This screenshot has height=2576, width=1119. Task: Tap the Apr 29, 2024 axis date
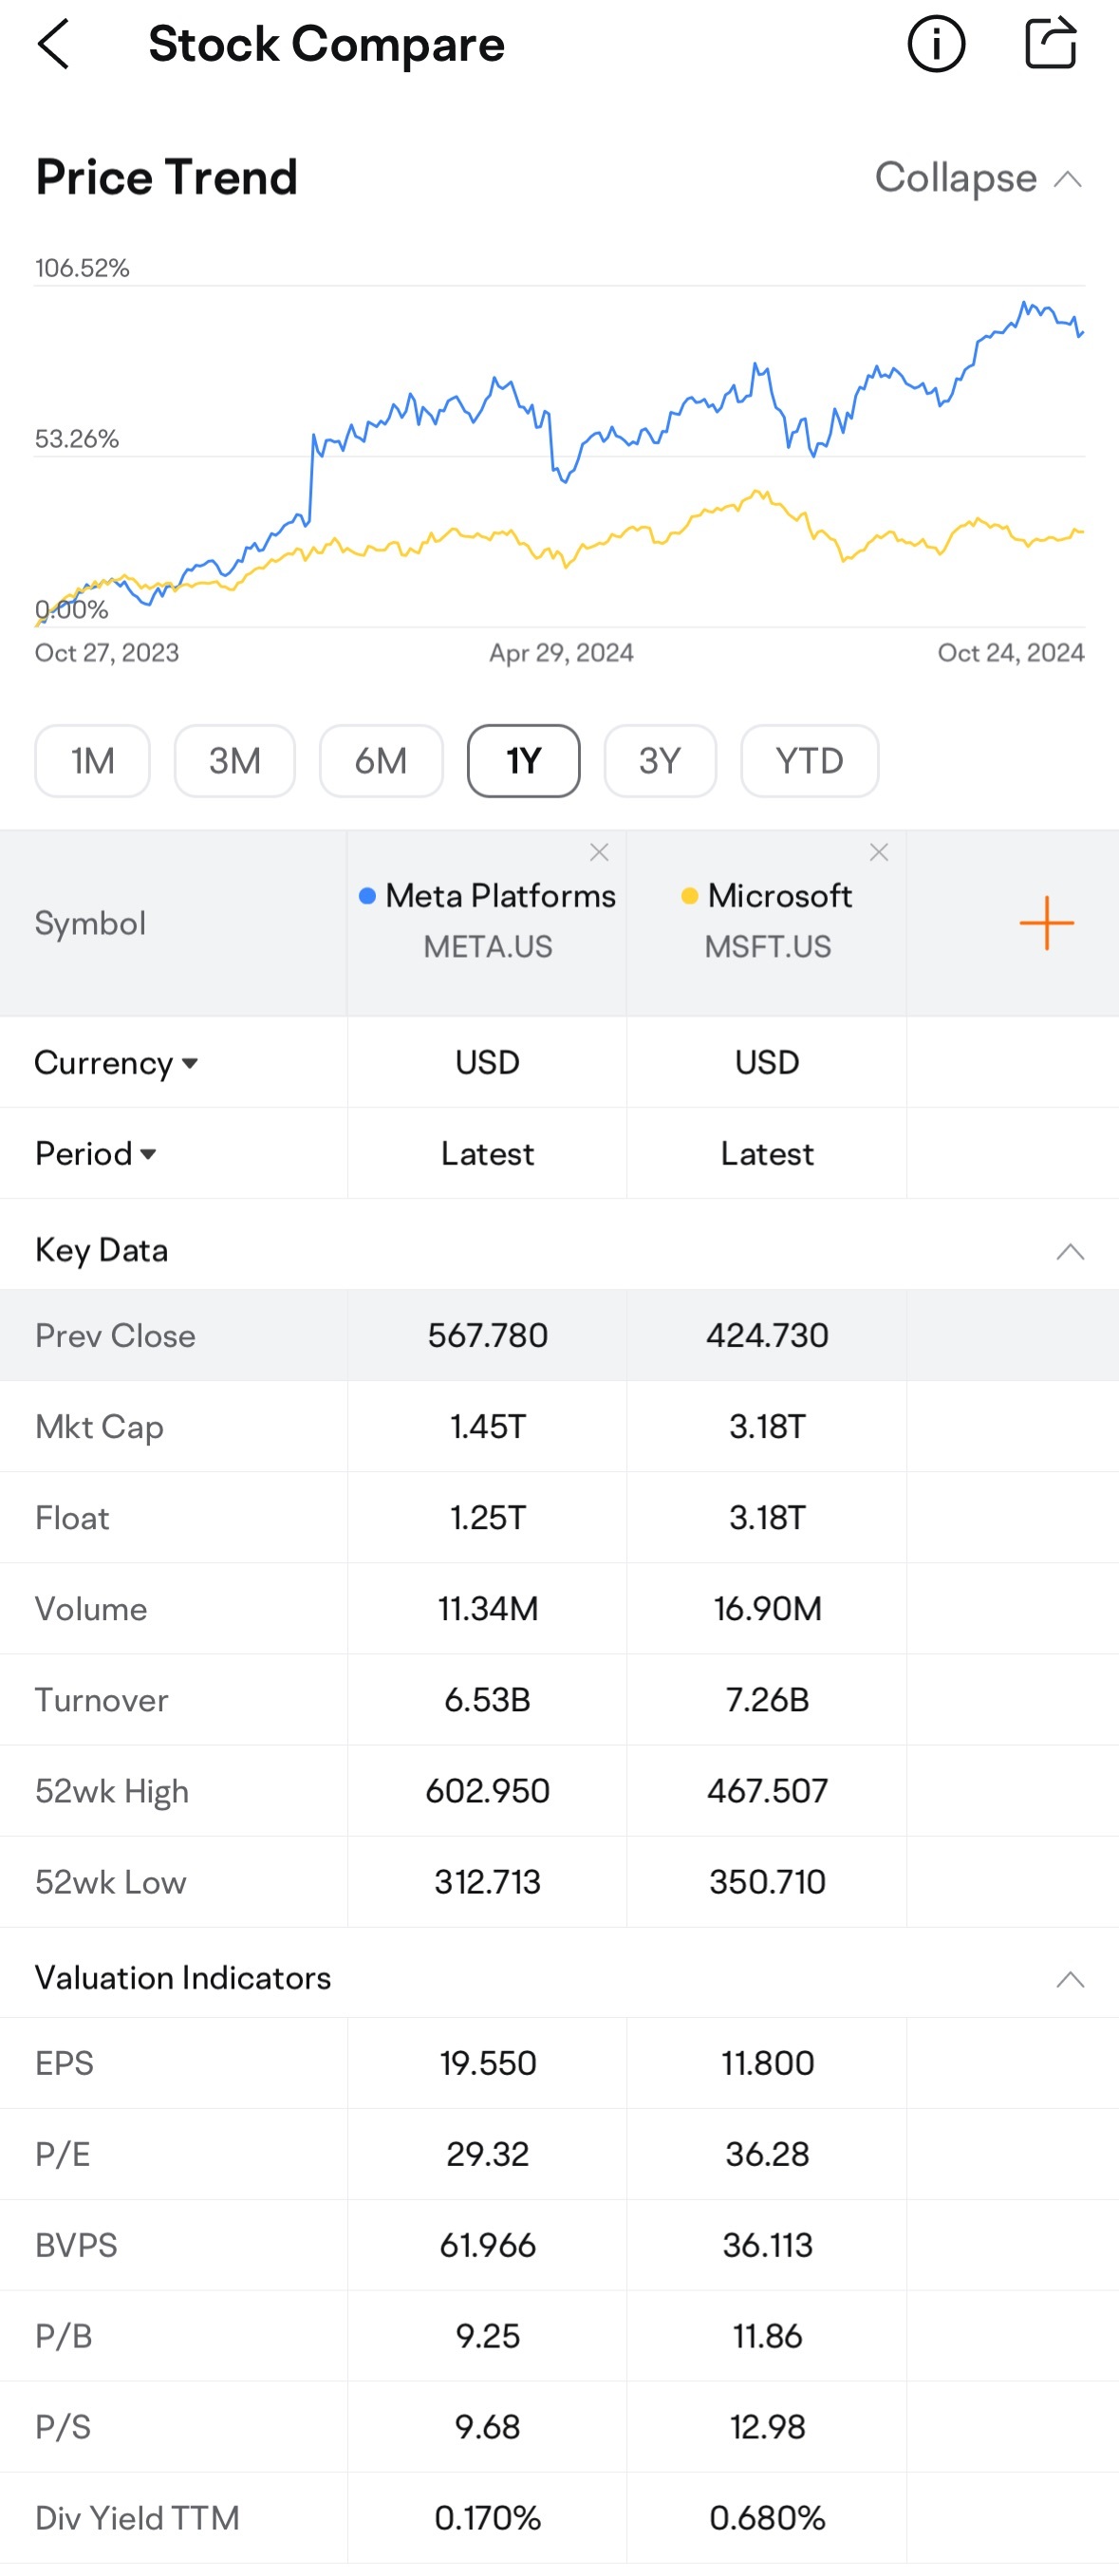click(561, 653)
